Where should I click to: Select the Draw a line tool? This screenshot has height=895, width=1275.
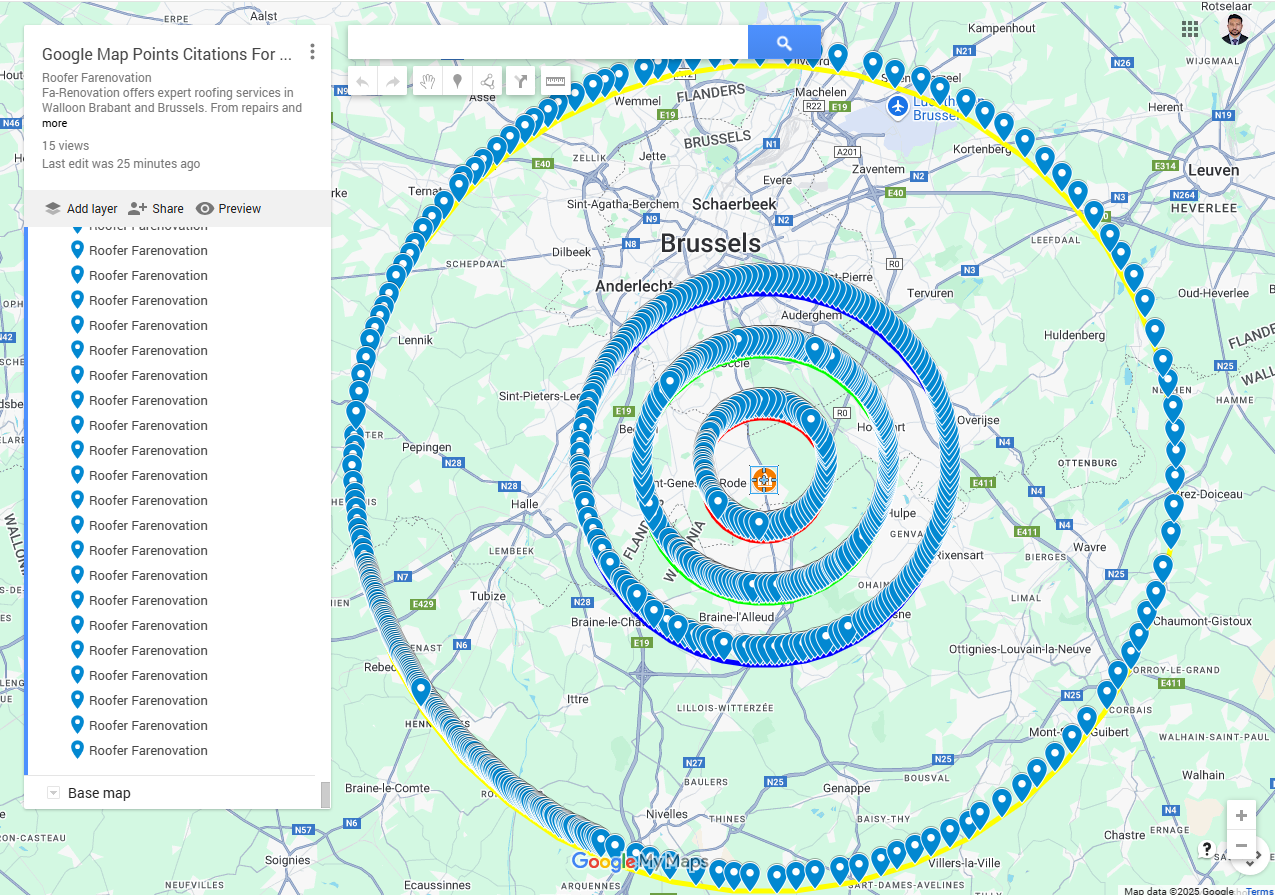pos(488,80)
